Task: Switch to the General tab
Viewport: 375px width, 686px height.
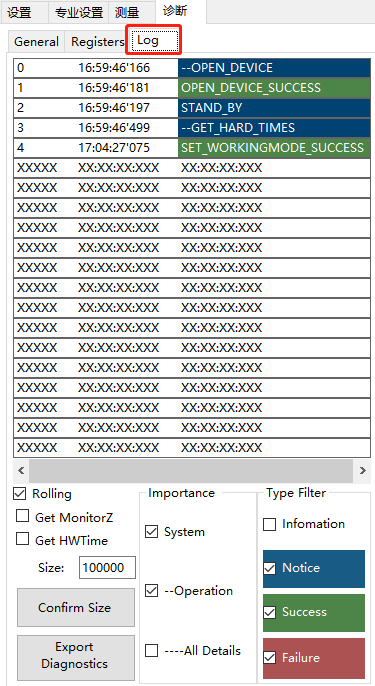Action: click(36, 42)
